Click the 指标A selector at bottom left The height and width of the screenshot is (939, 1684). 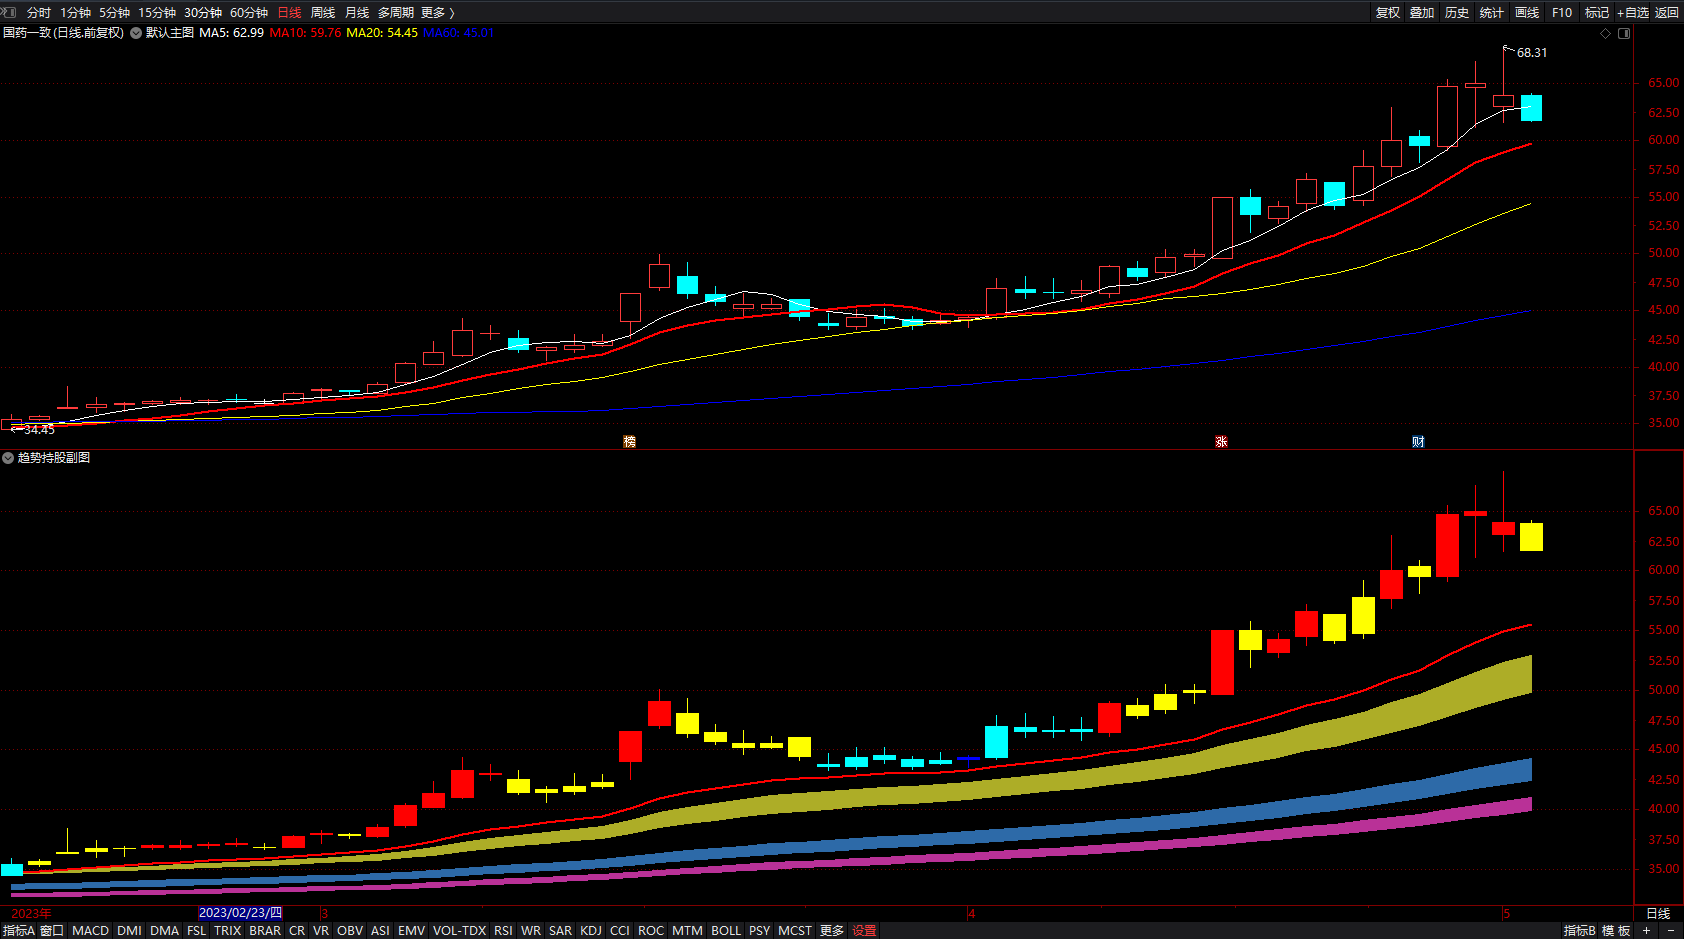19,930
